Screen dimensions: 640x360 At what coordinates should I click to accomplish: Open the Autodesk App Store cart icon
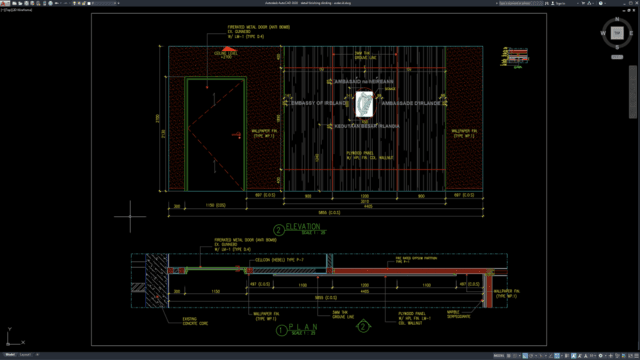click(x=583, y=3)
